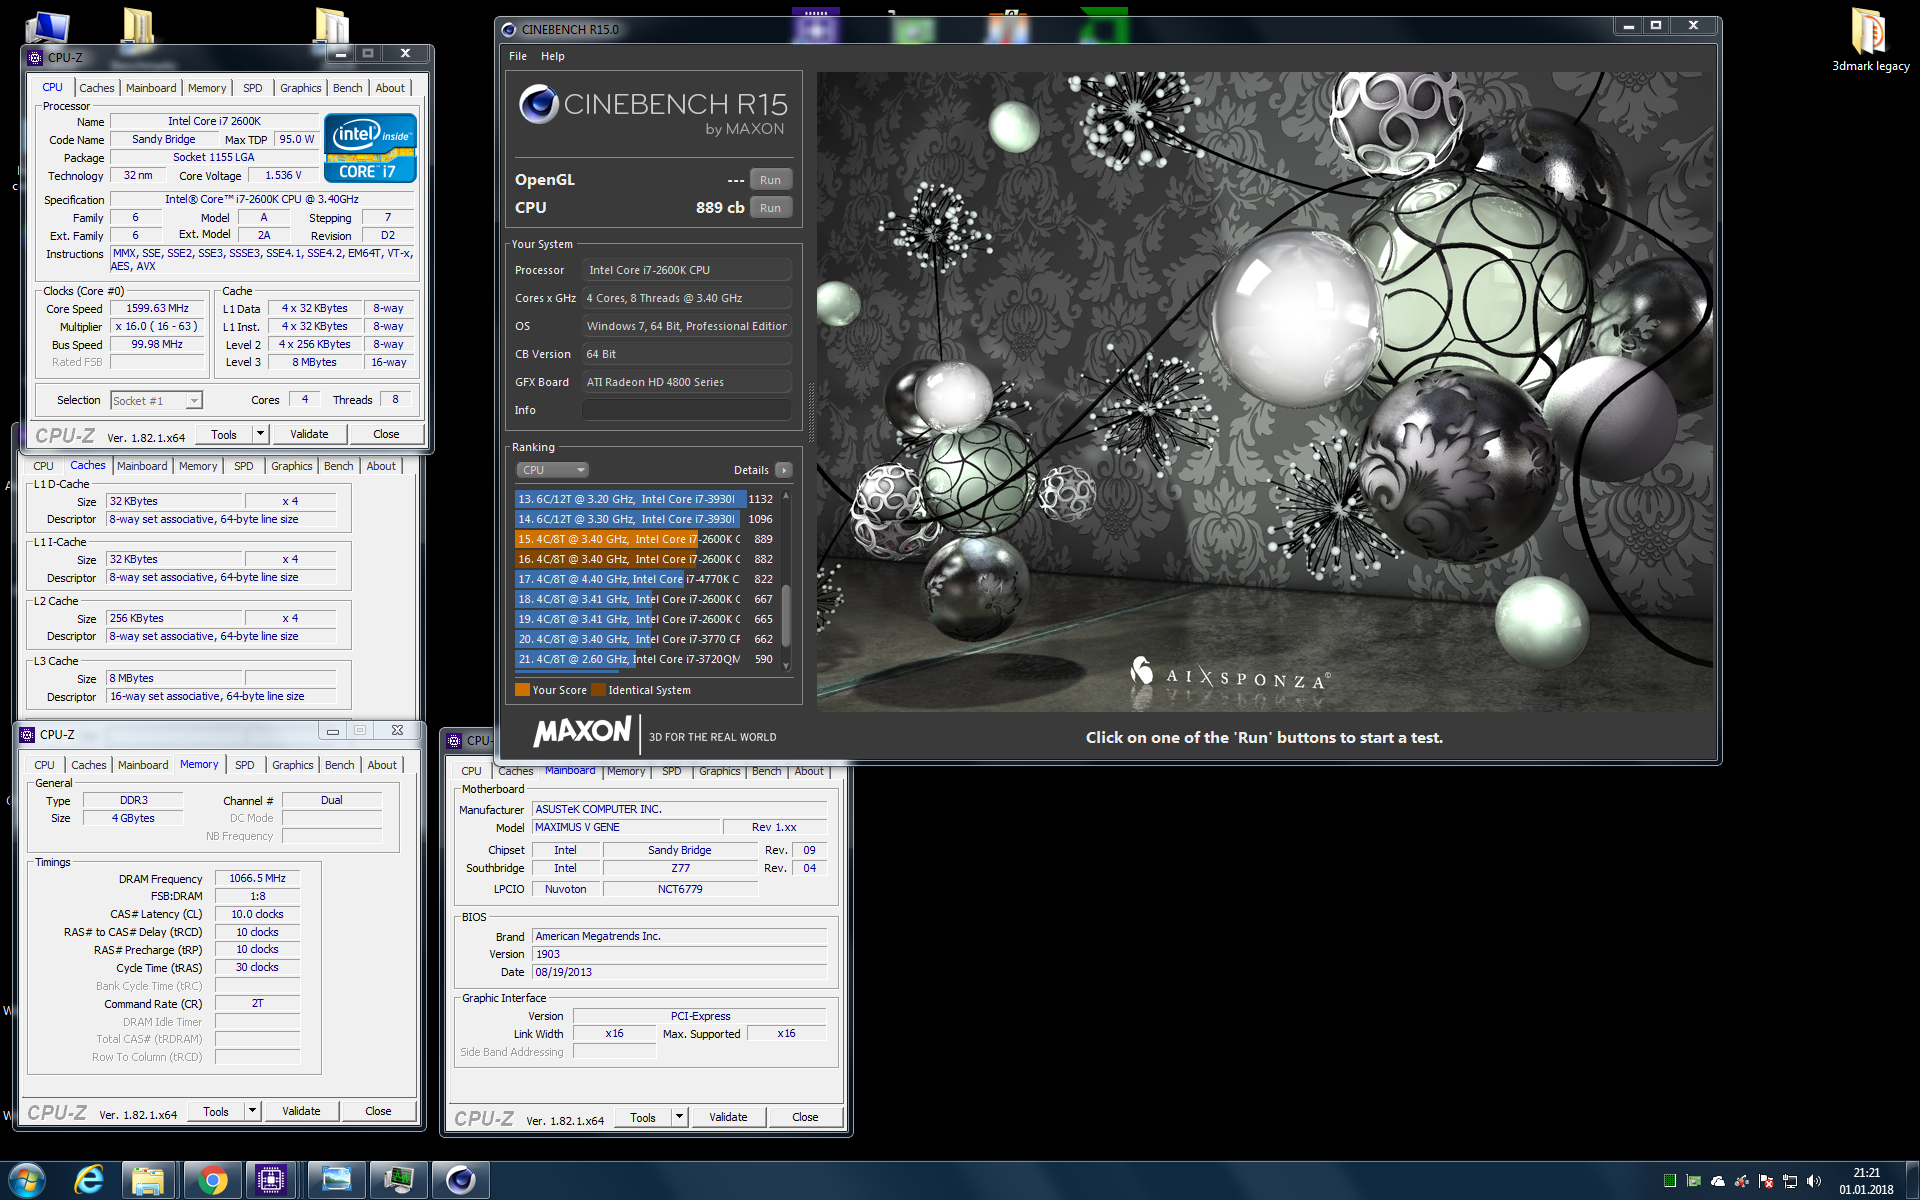Click the Cinebench title bar icon
The image size is (1920, 1200).
[509, 29]
